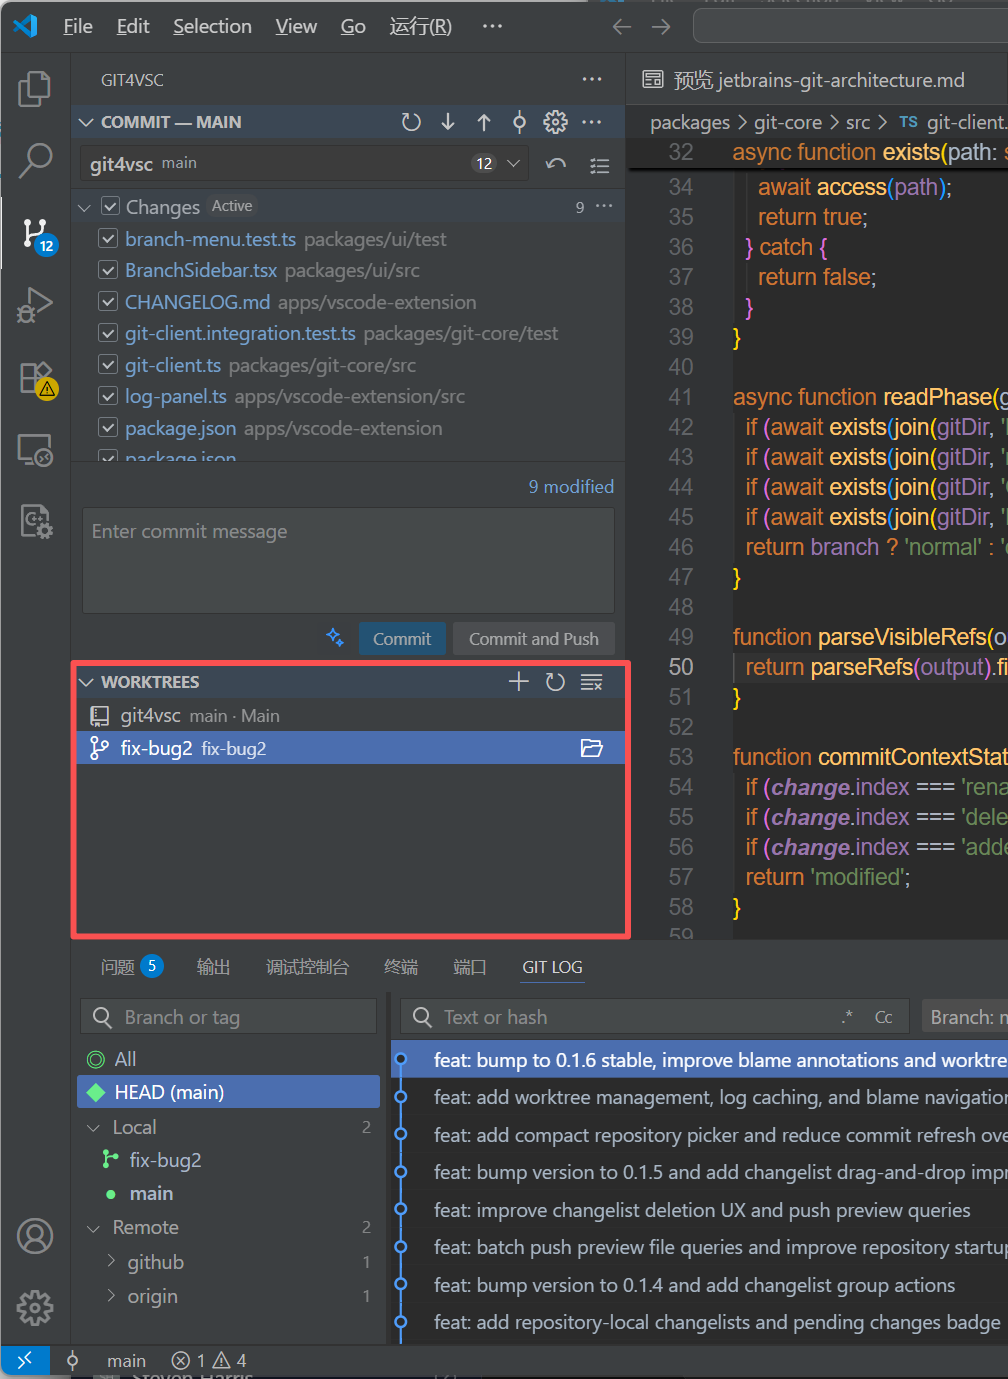1008x1379 pixels.
Task: Switch to the 终端 panel tab
Action: point(401,967)
